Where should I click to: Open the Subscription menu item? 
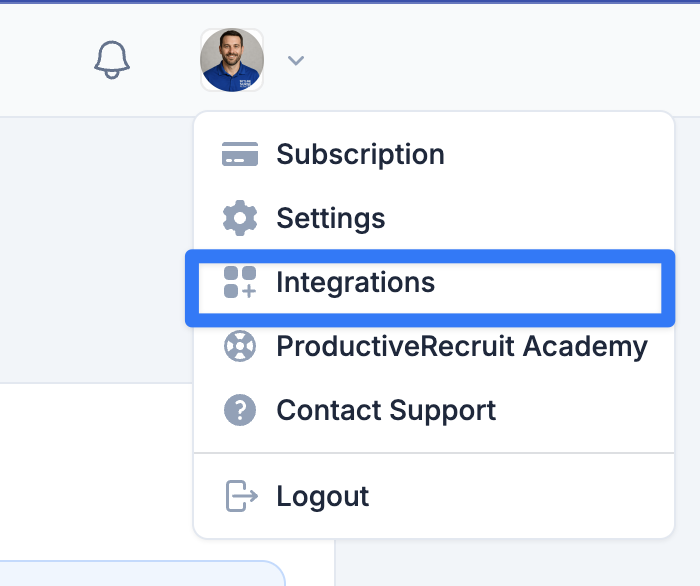click(x=433, y=154)
